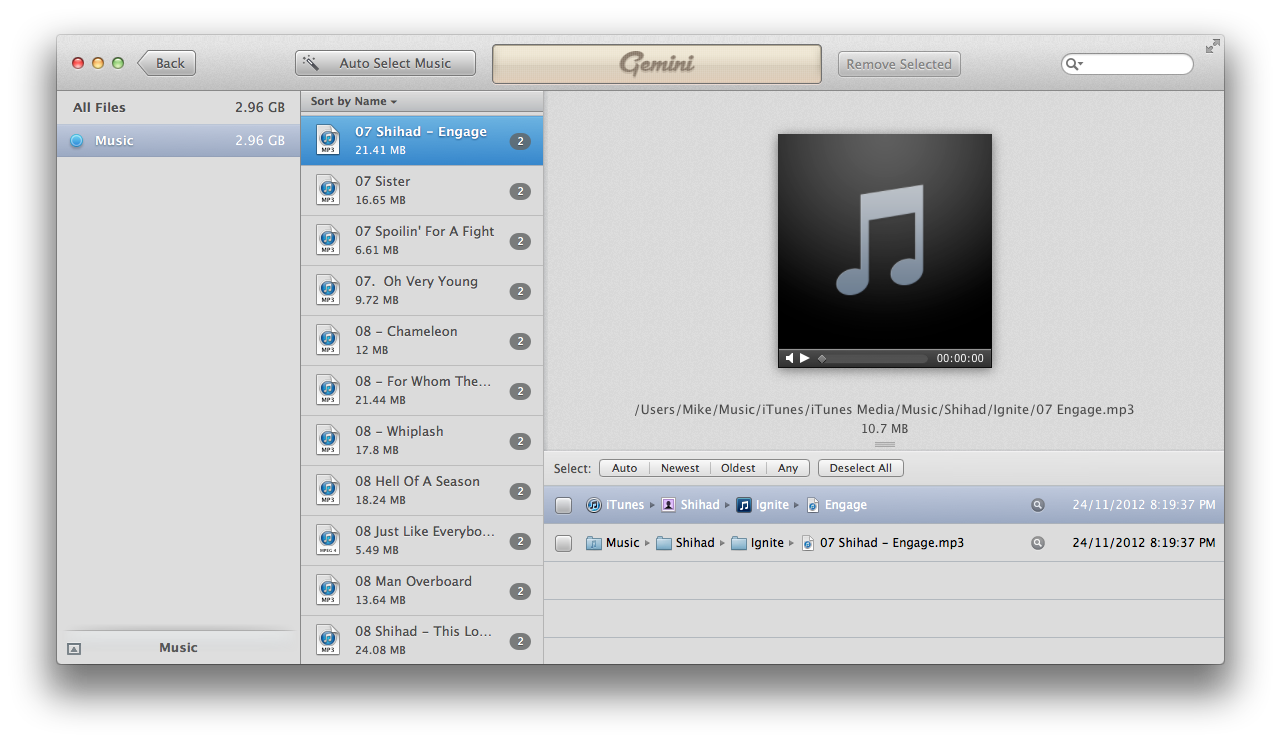
Task: Mute the audio preview speaker icon
Action: point(789,358)
